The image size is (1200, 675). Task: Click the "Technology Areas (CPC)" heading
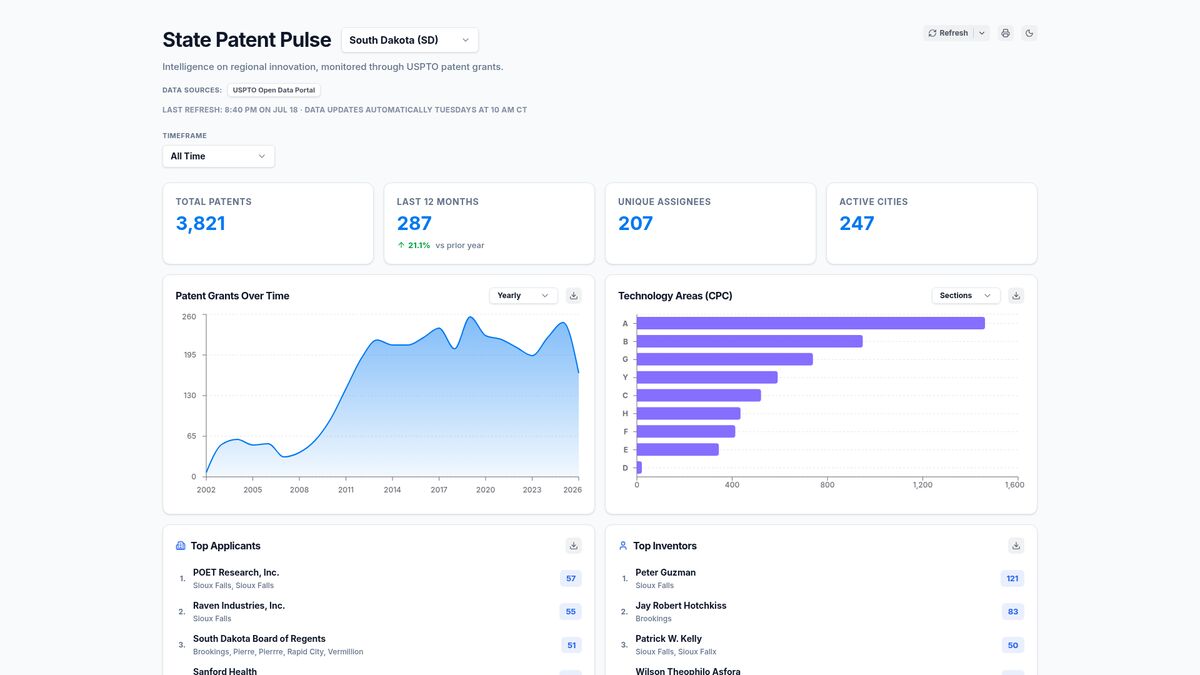pos(675,296)
